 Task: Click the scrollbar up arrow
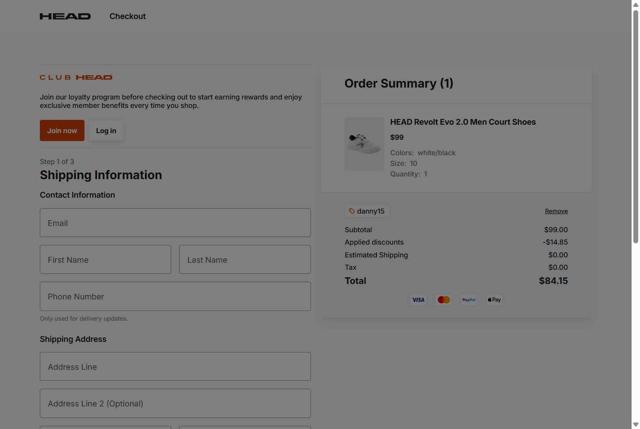click(x=636, y=4)
